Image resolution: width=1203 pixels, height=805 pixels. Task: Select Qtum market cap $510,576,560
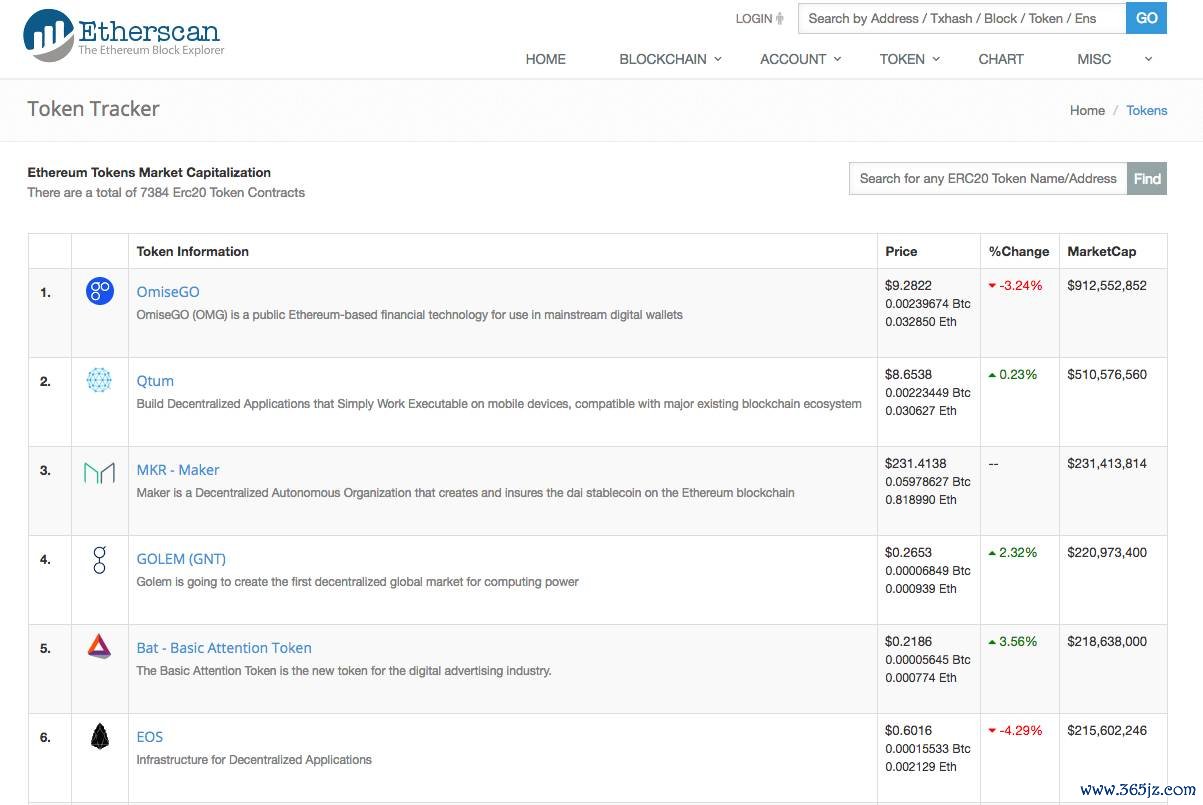pyautogui.click(x=1107, y=374)
